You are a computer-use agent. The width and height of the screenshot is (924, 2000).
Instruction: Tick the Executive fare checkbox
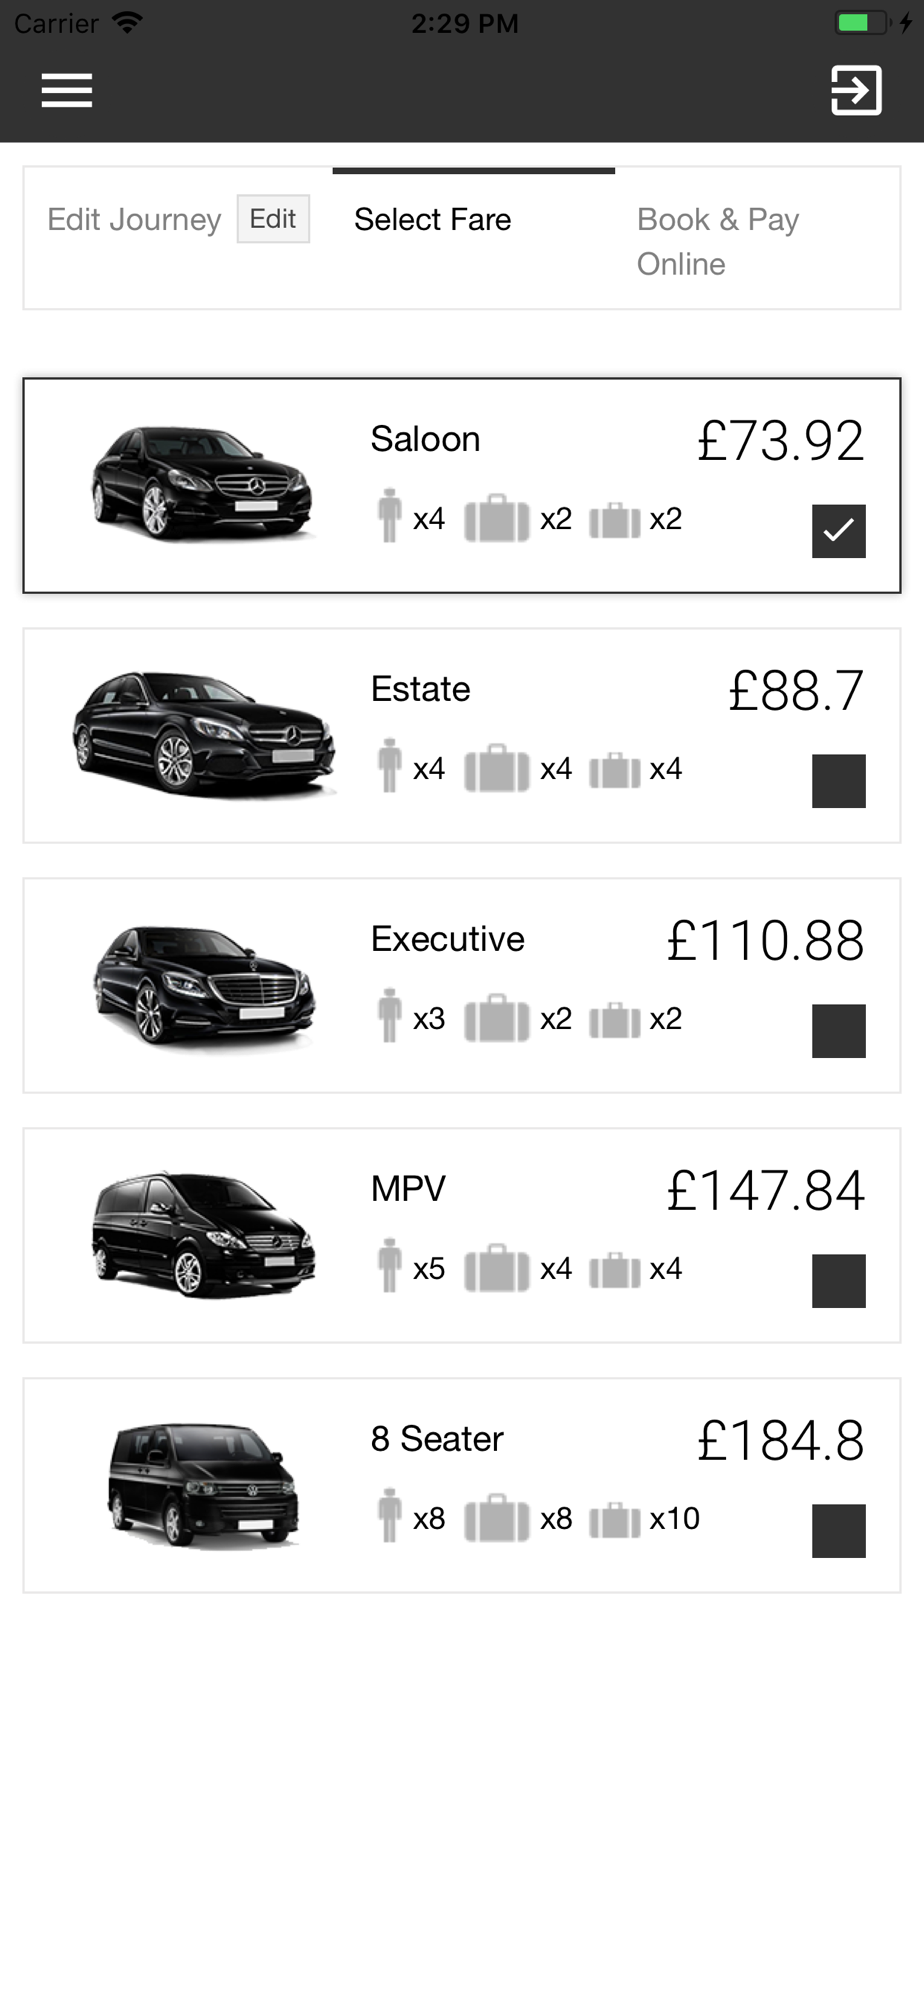click(838, 1031)
